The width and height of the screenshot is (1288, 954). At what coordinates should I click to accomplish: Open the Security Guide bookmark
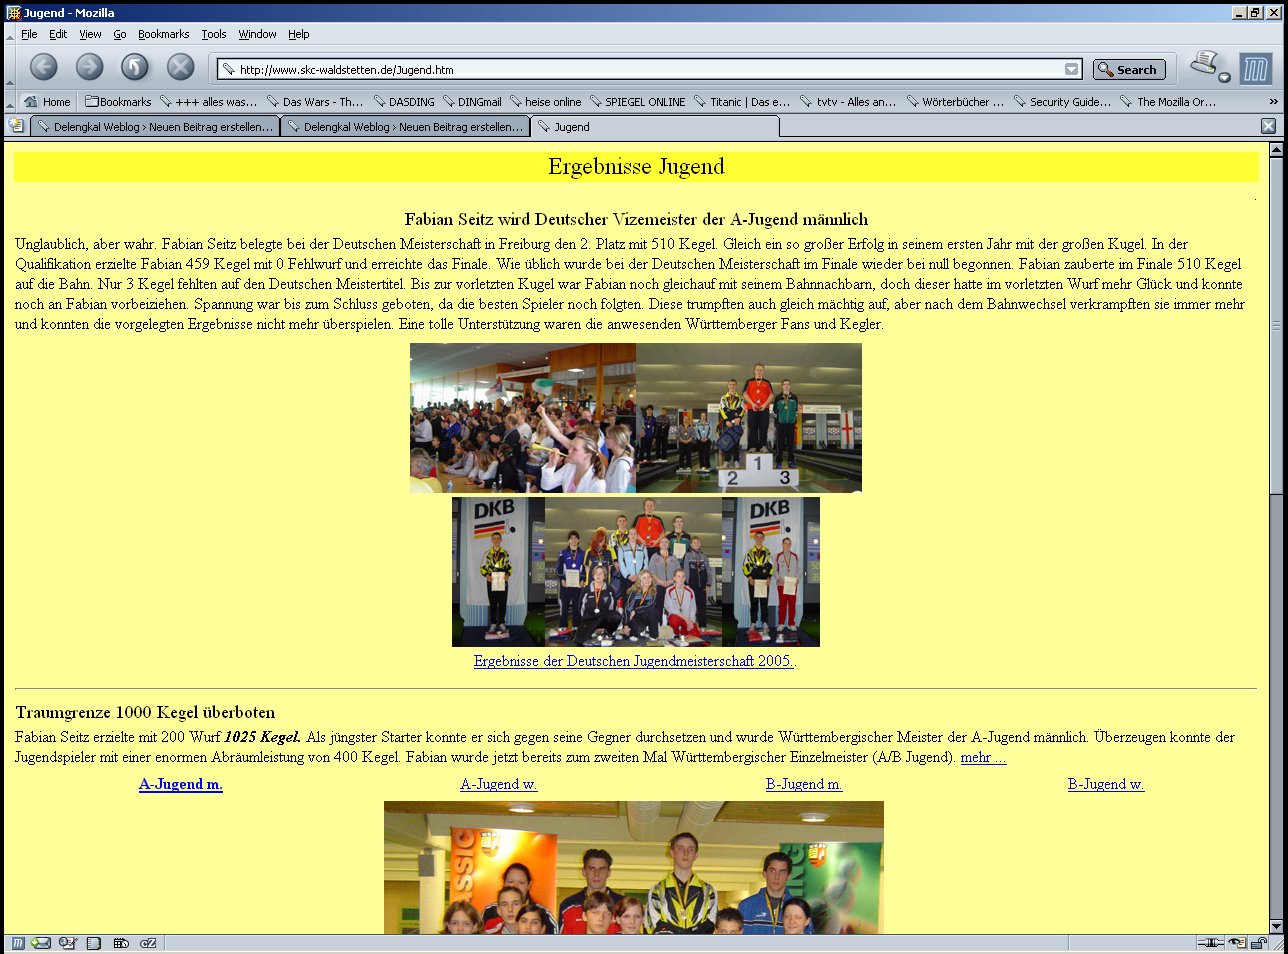tap(1062, 102)
